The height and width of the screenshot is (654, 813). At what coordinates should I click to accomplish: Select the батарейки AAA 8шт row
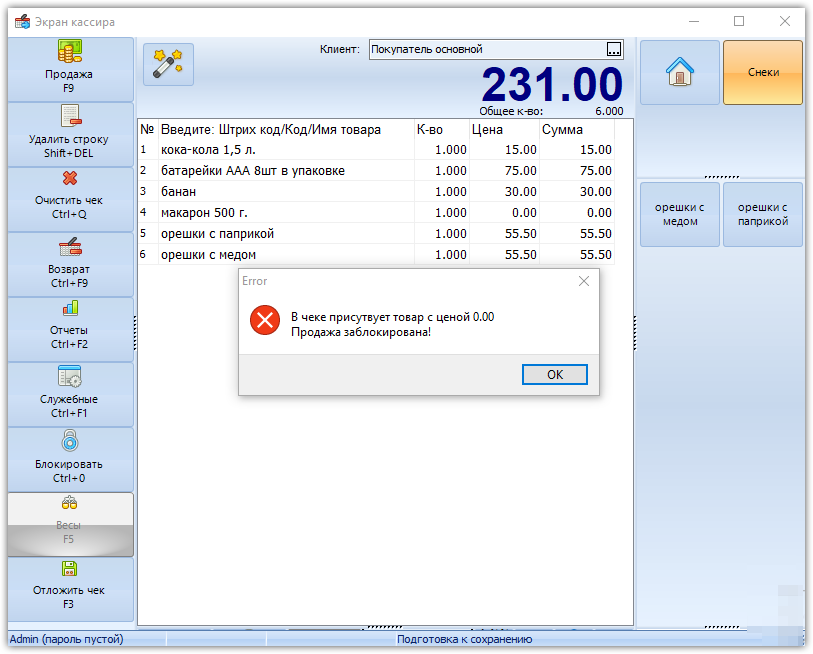click(376, 171)
